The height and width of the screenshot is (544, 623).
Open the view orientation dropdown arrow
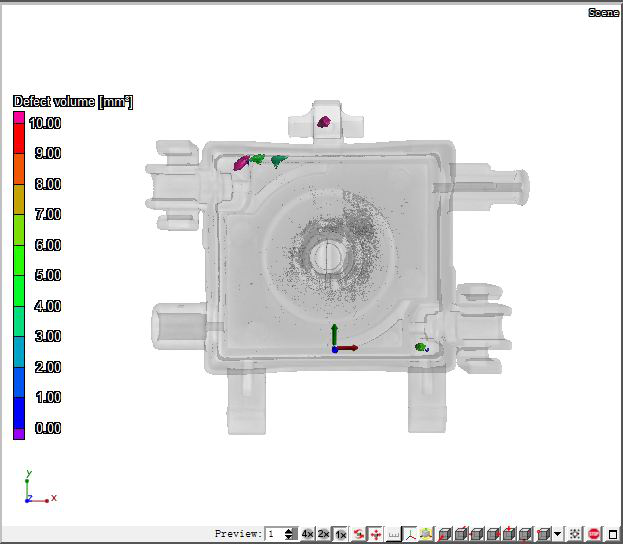[558, 534]
